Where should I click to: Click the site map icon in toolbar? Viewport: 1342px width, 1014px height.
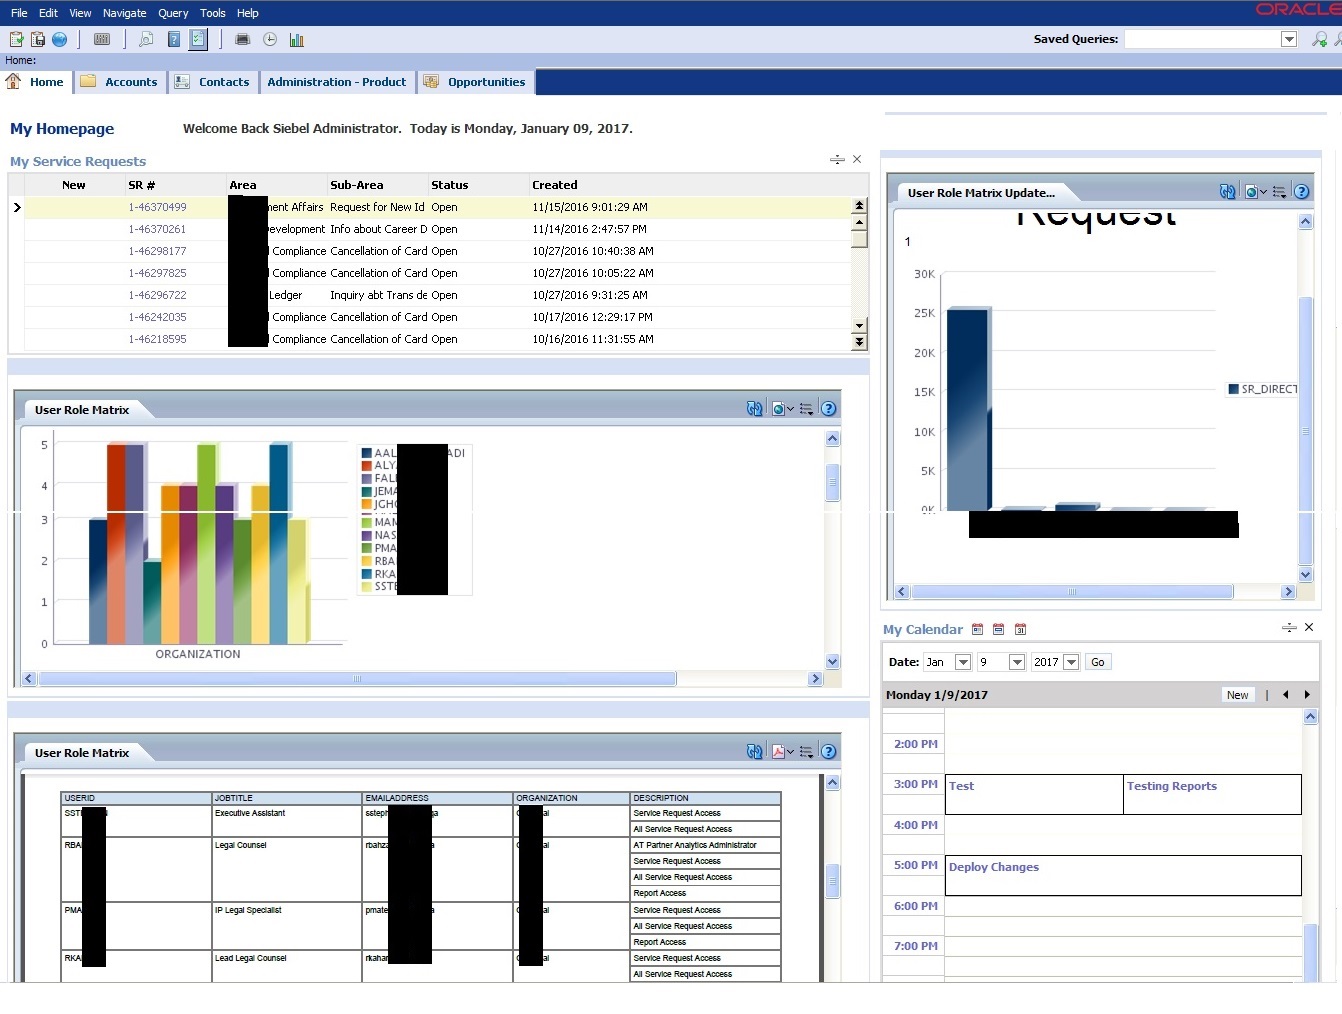(x=102, y=39)
